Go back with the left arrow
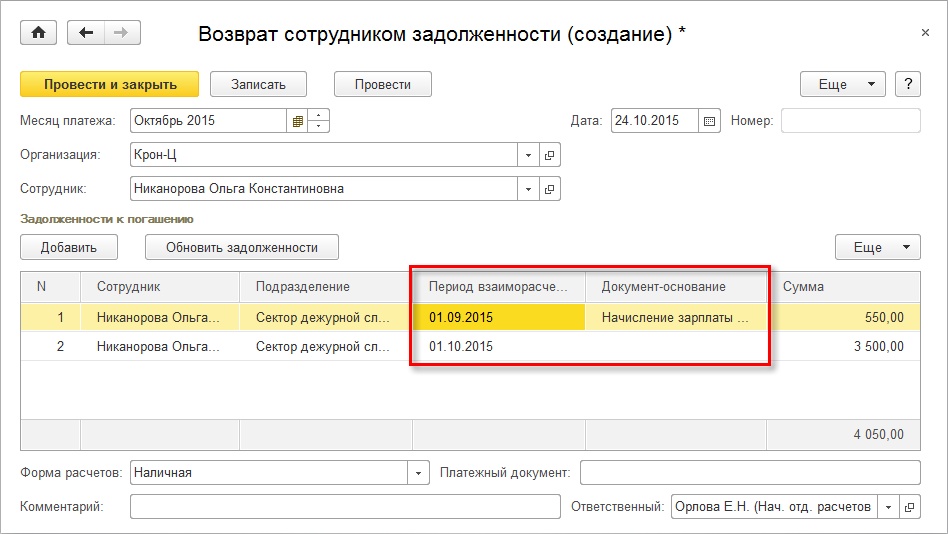The image size is (948, 534). pyautogui.click(x=86, y=33)
